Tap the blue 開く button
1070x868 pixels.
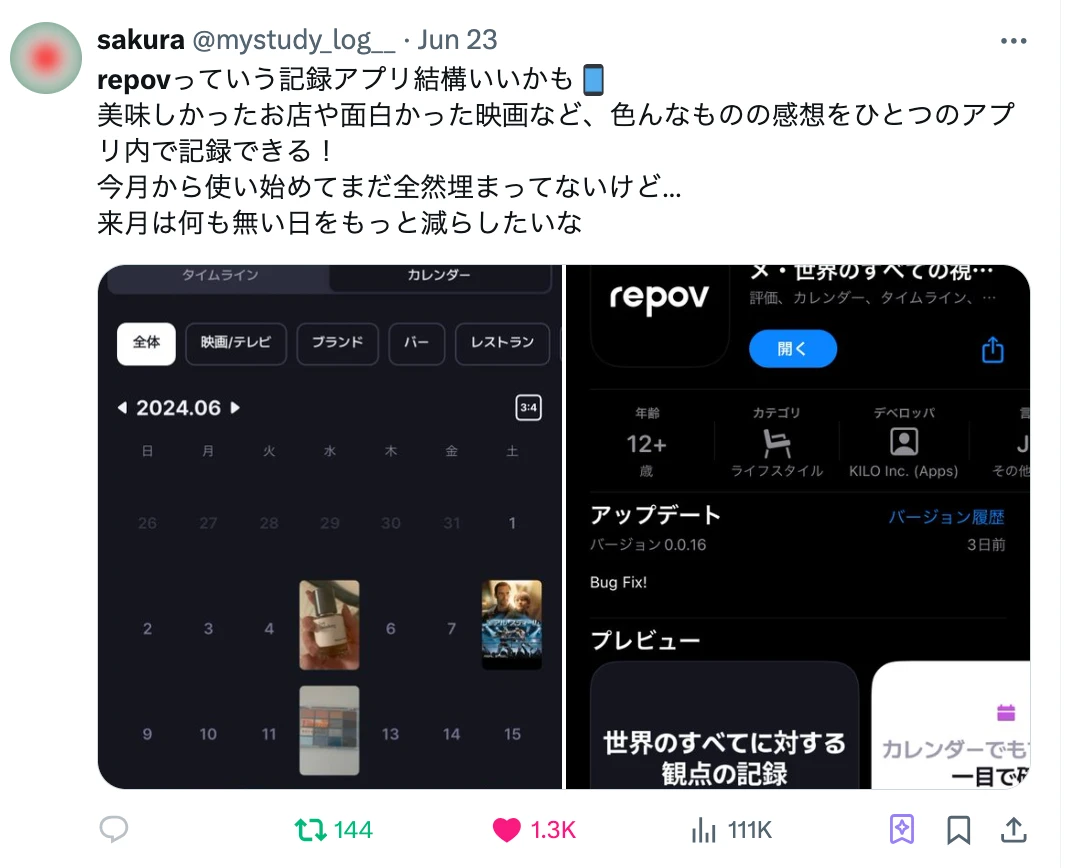(792, 349)
